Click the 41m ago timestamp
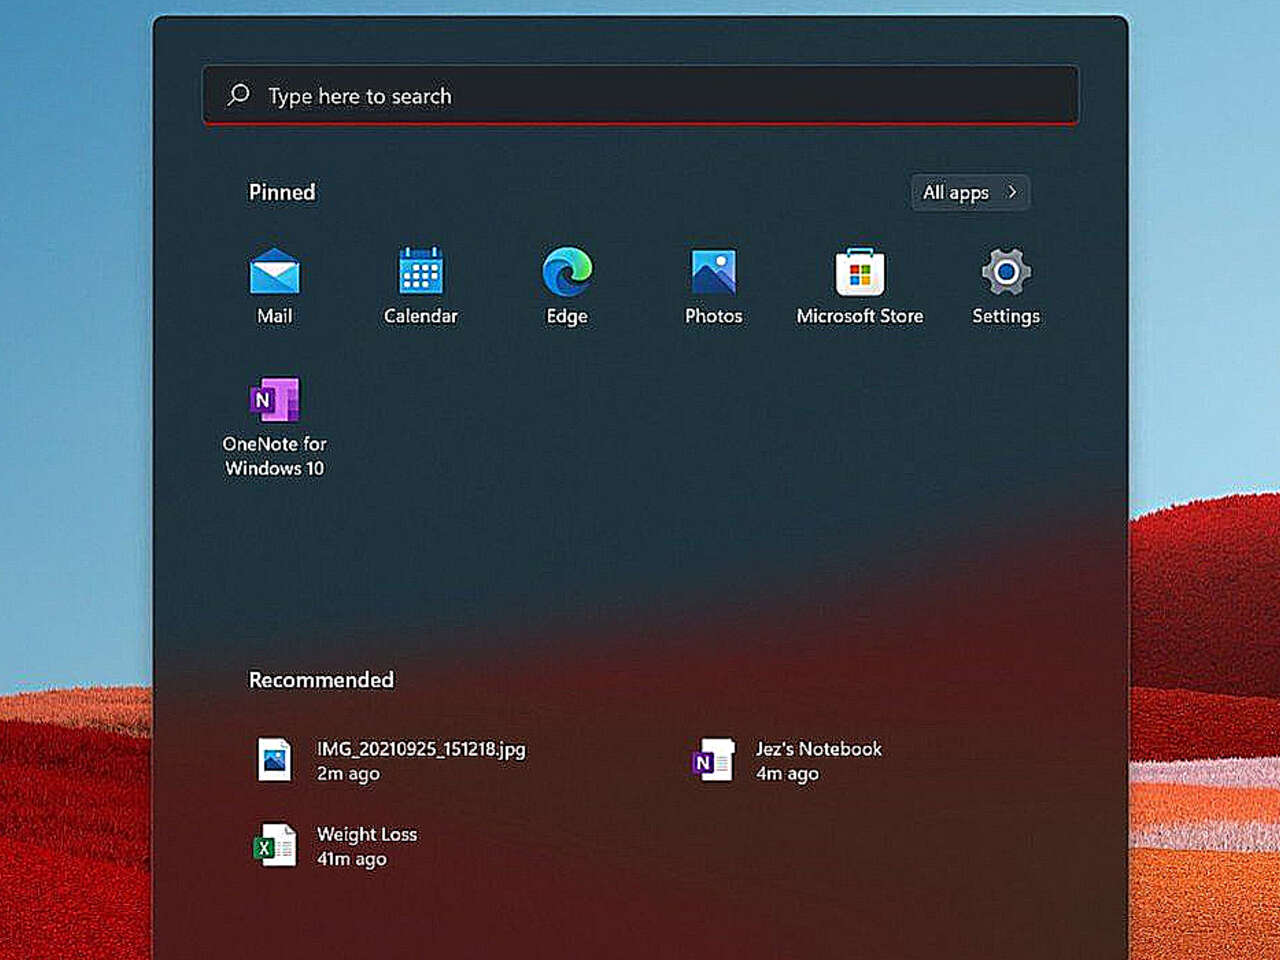Viewport: 1280px width, 960px height. (x=352, y=859)
